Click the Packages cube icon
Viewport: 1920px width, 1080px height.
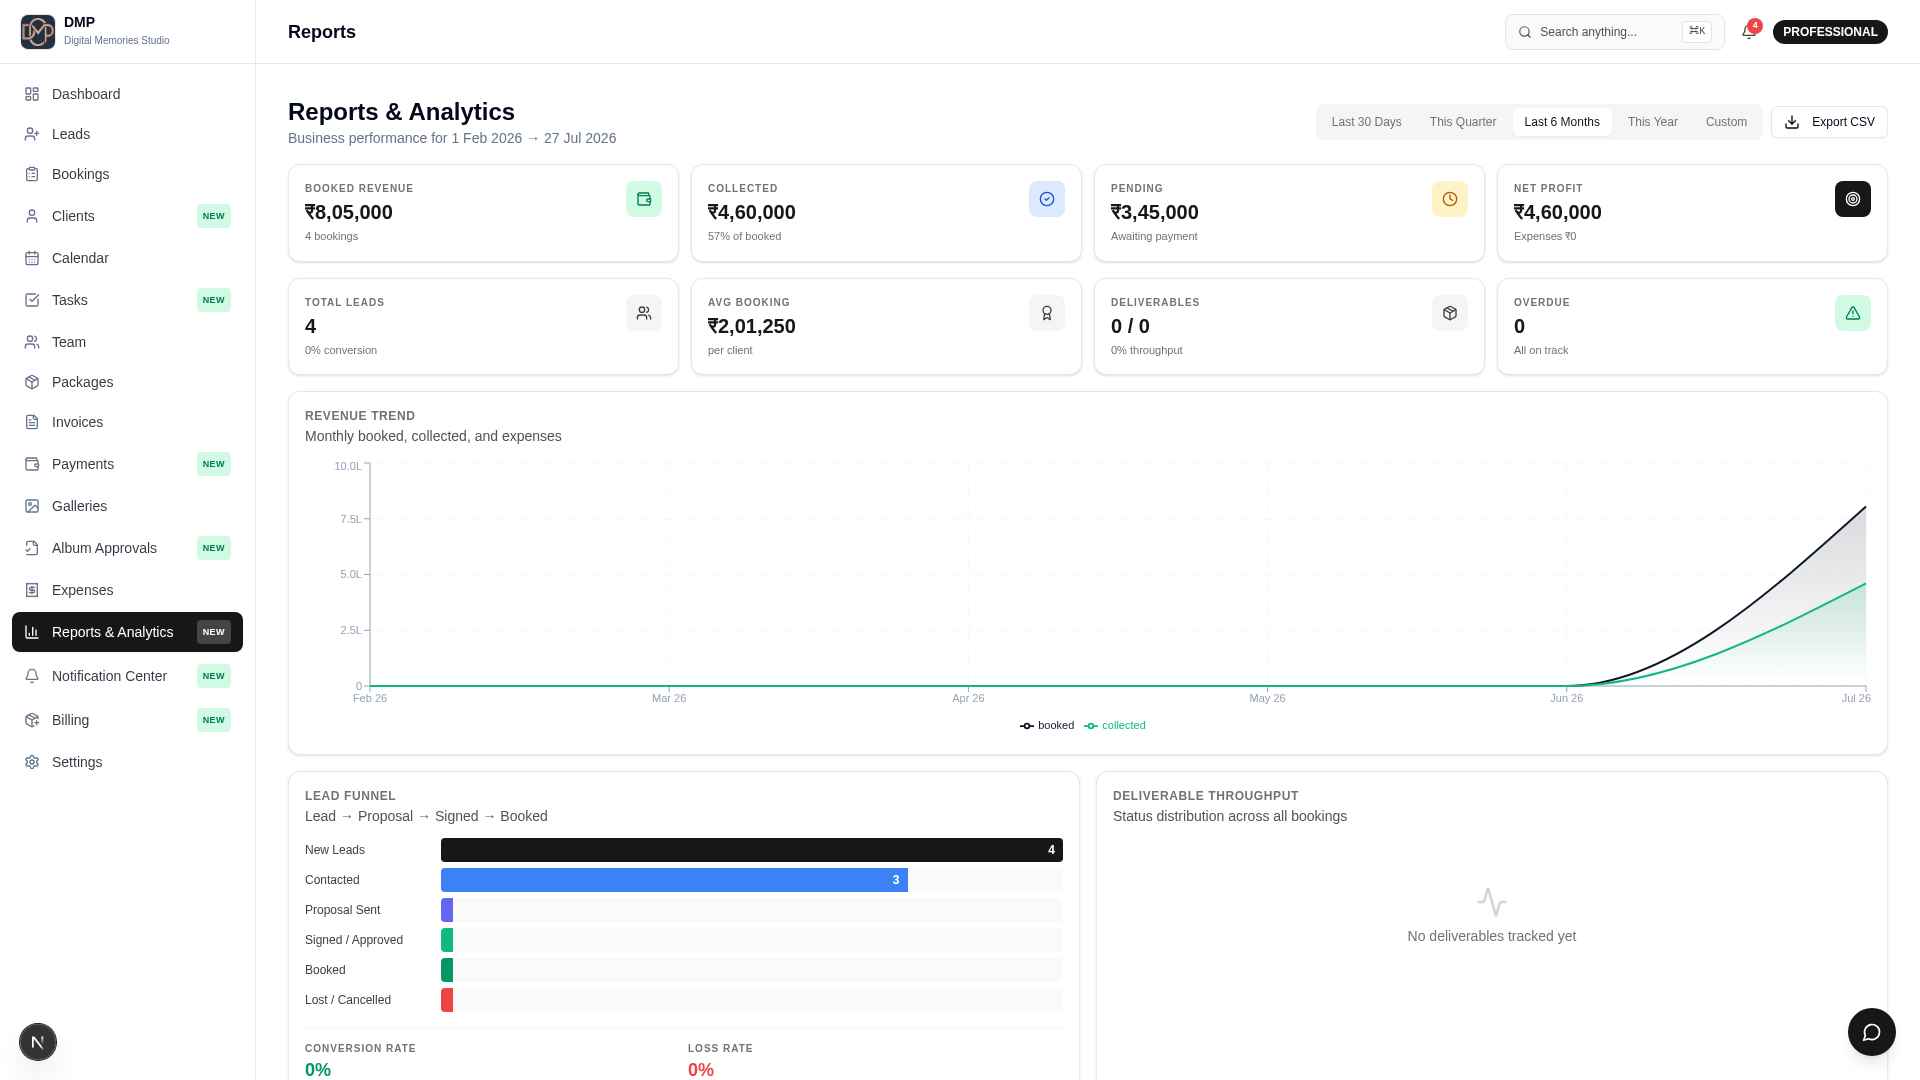[x=32, y=382]
